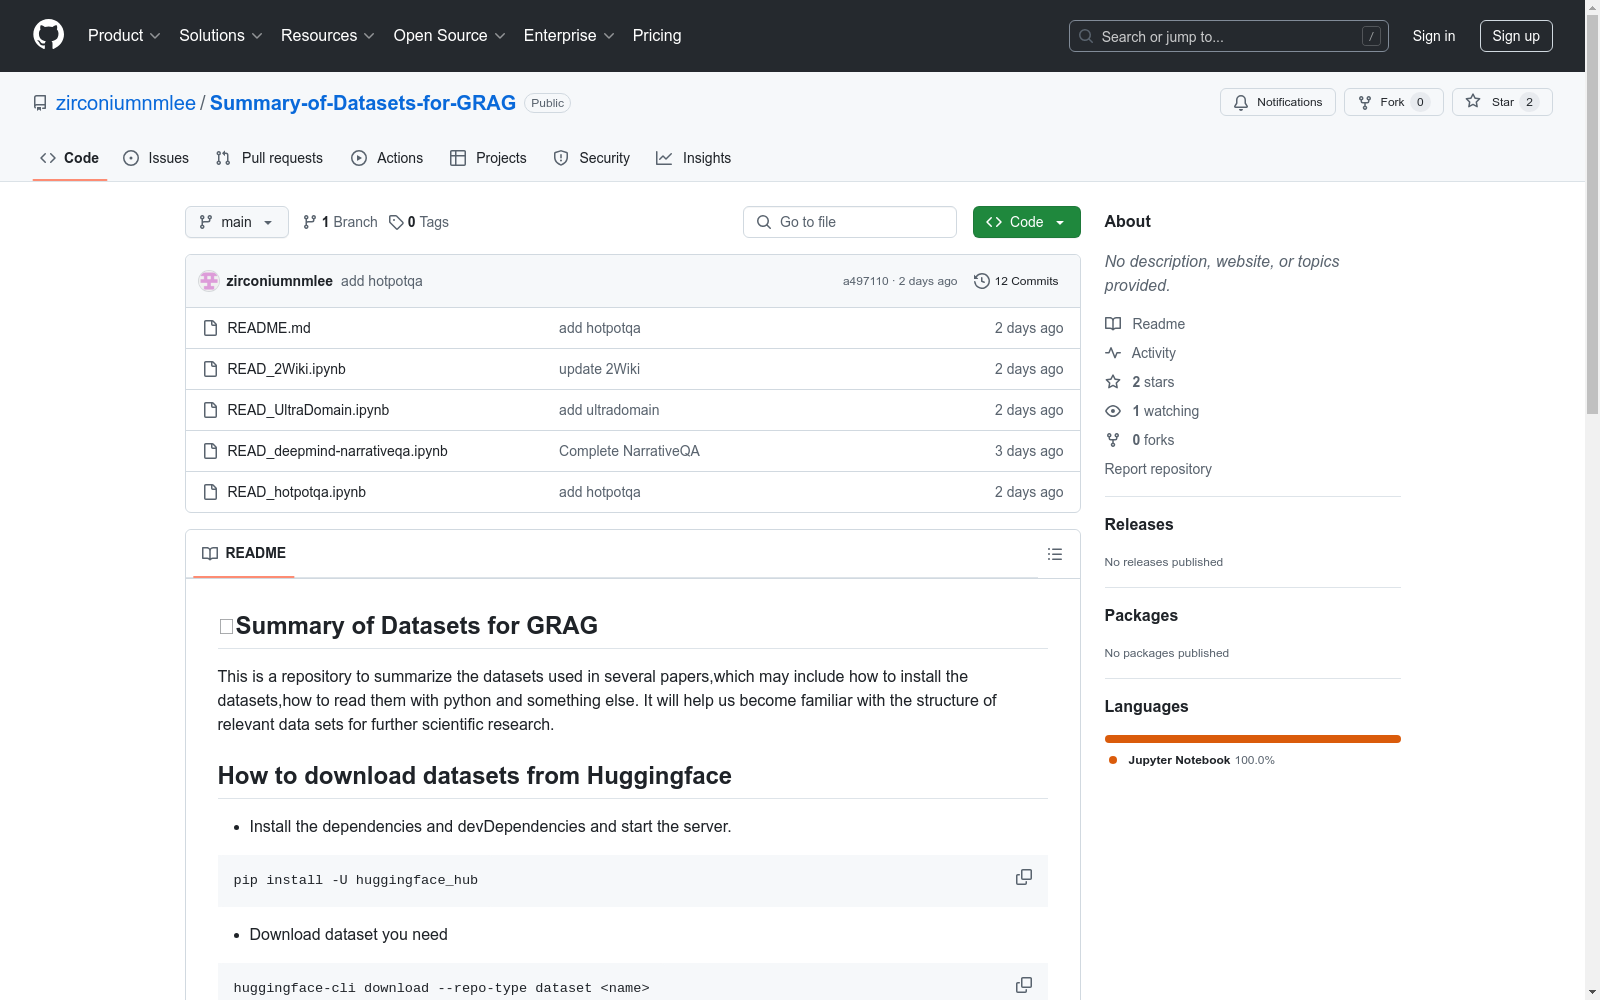Open zirconiumnmlee owner profile link
Screen dimensions: 1600x1000
pos(126,103)
